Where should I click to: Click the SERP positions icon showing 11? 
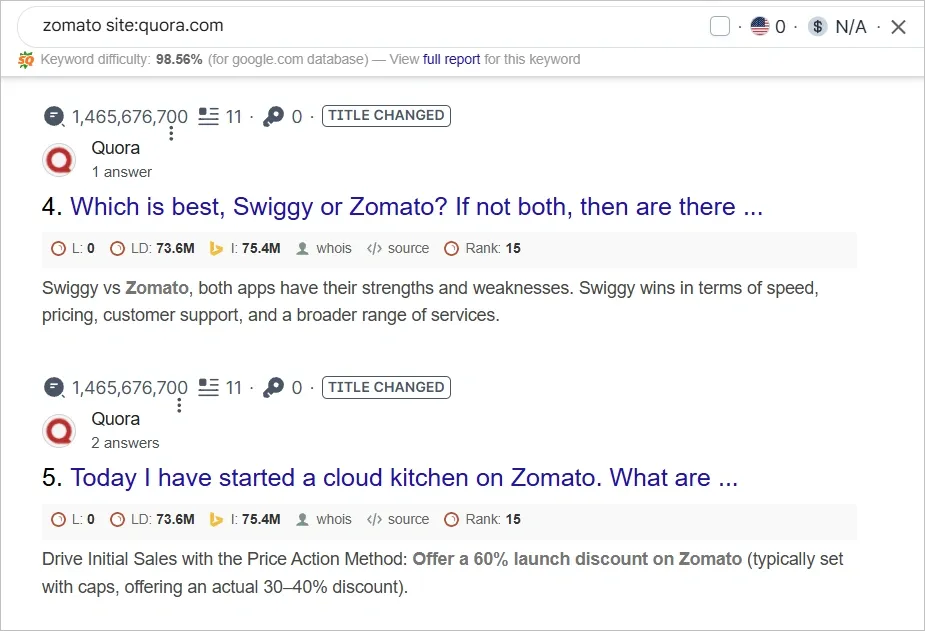point(206,116)
